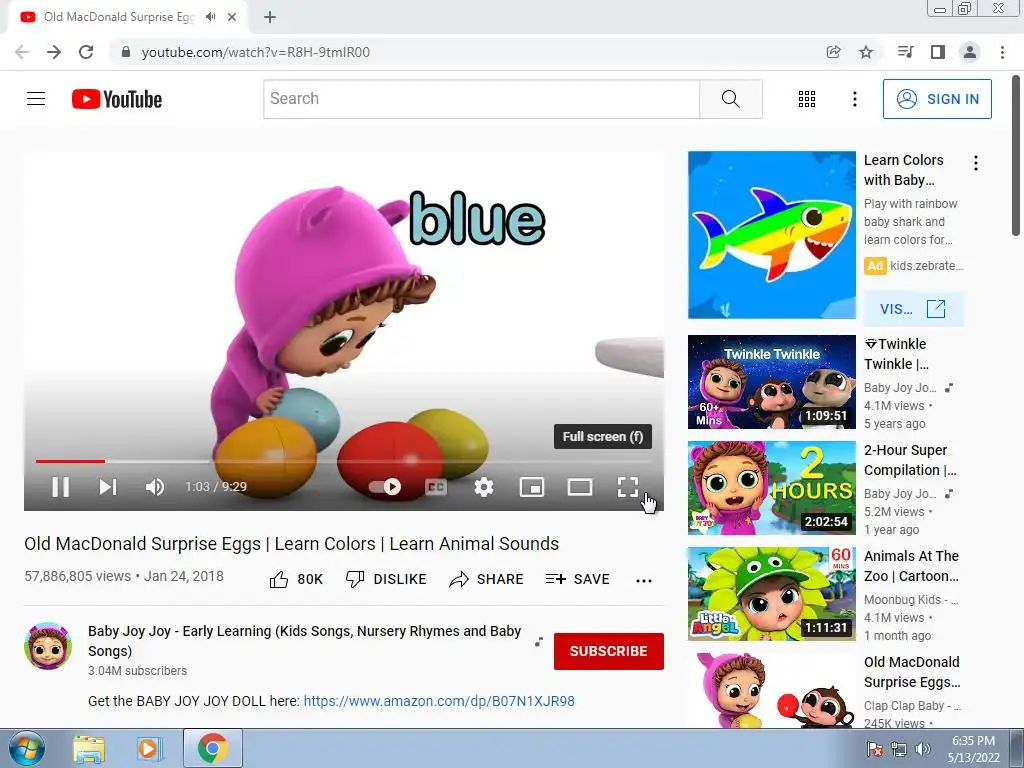Image resolution: width=1024 pixels, height=768 pixels.
Task: Dislike the video
Action: 387,579
